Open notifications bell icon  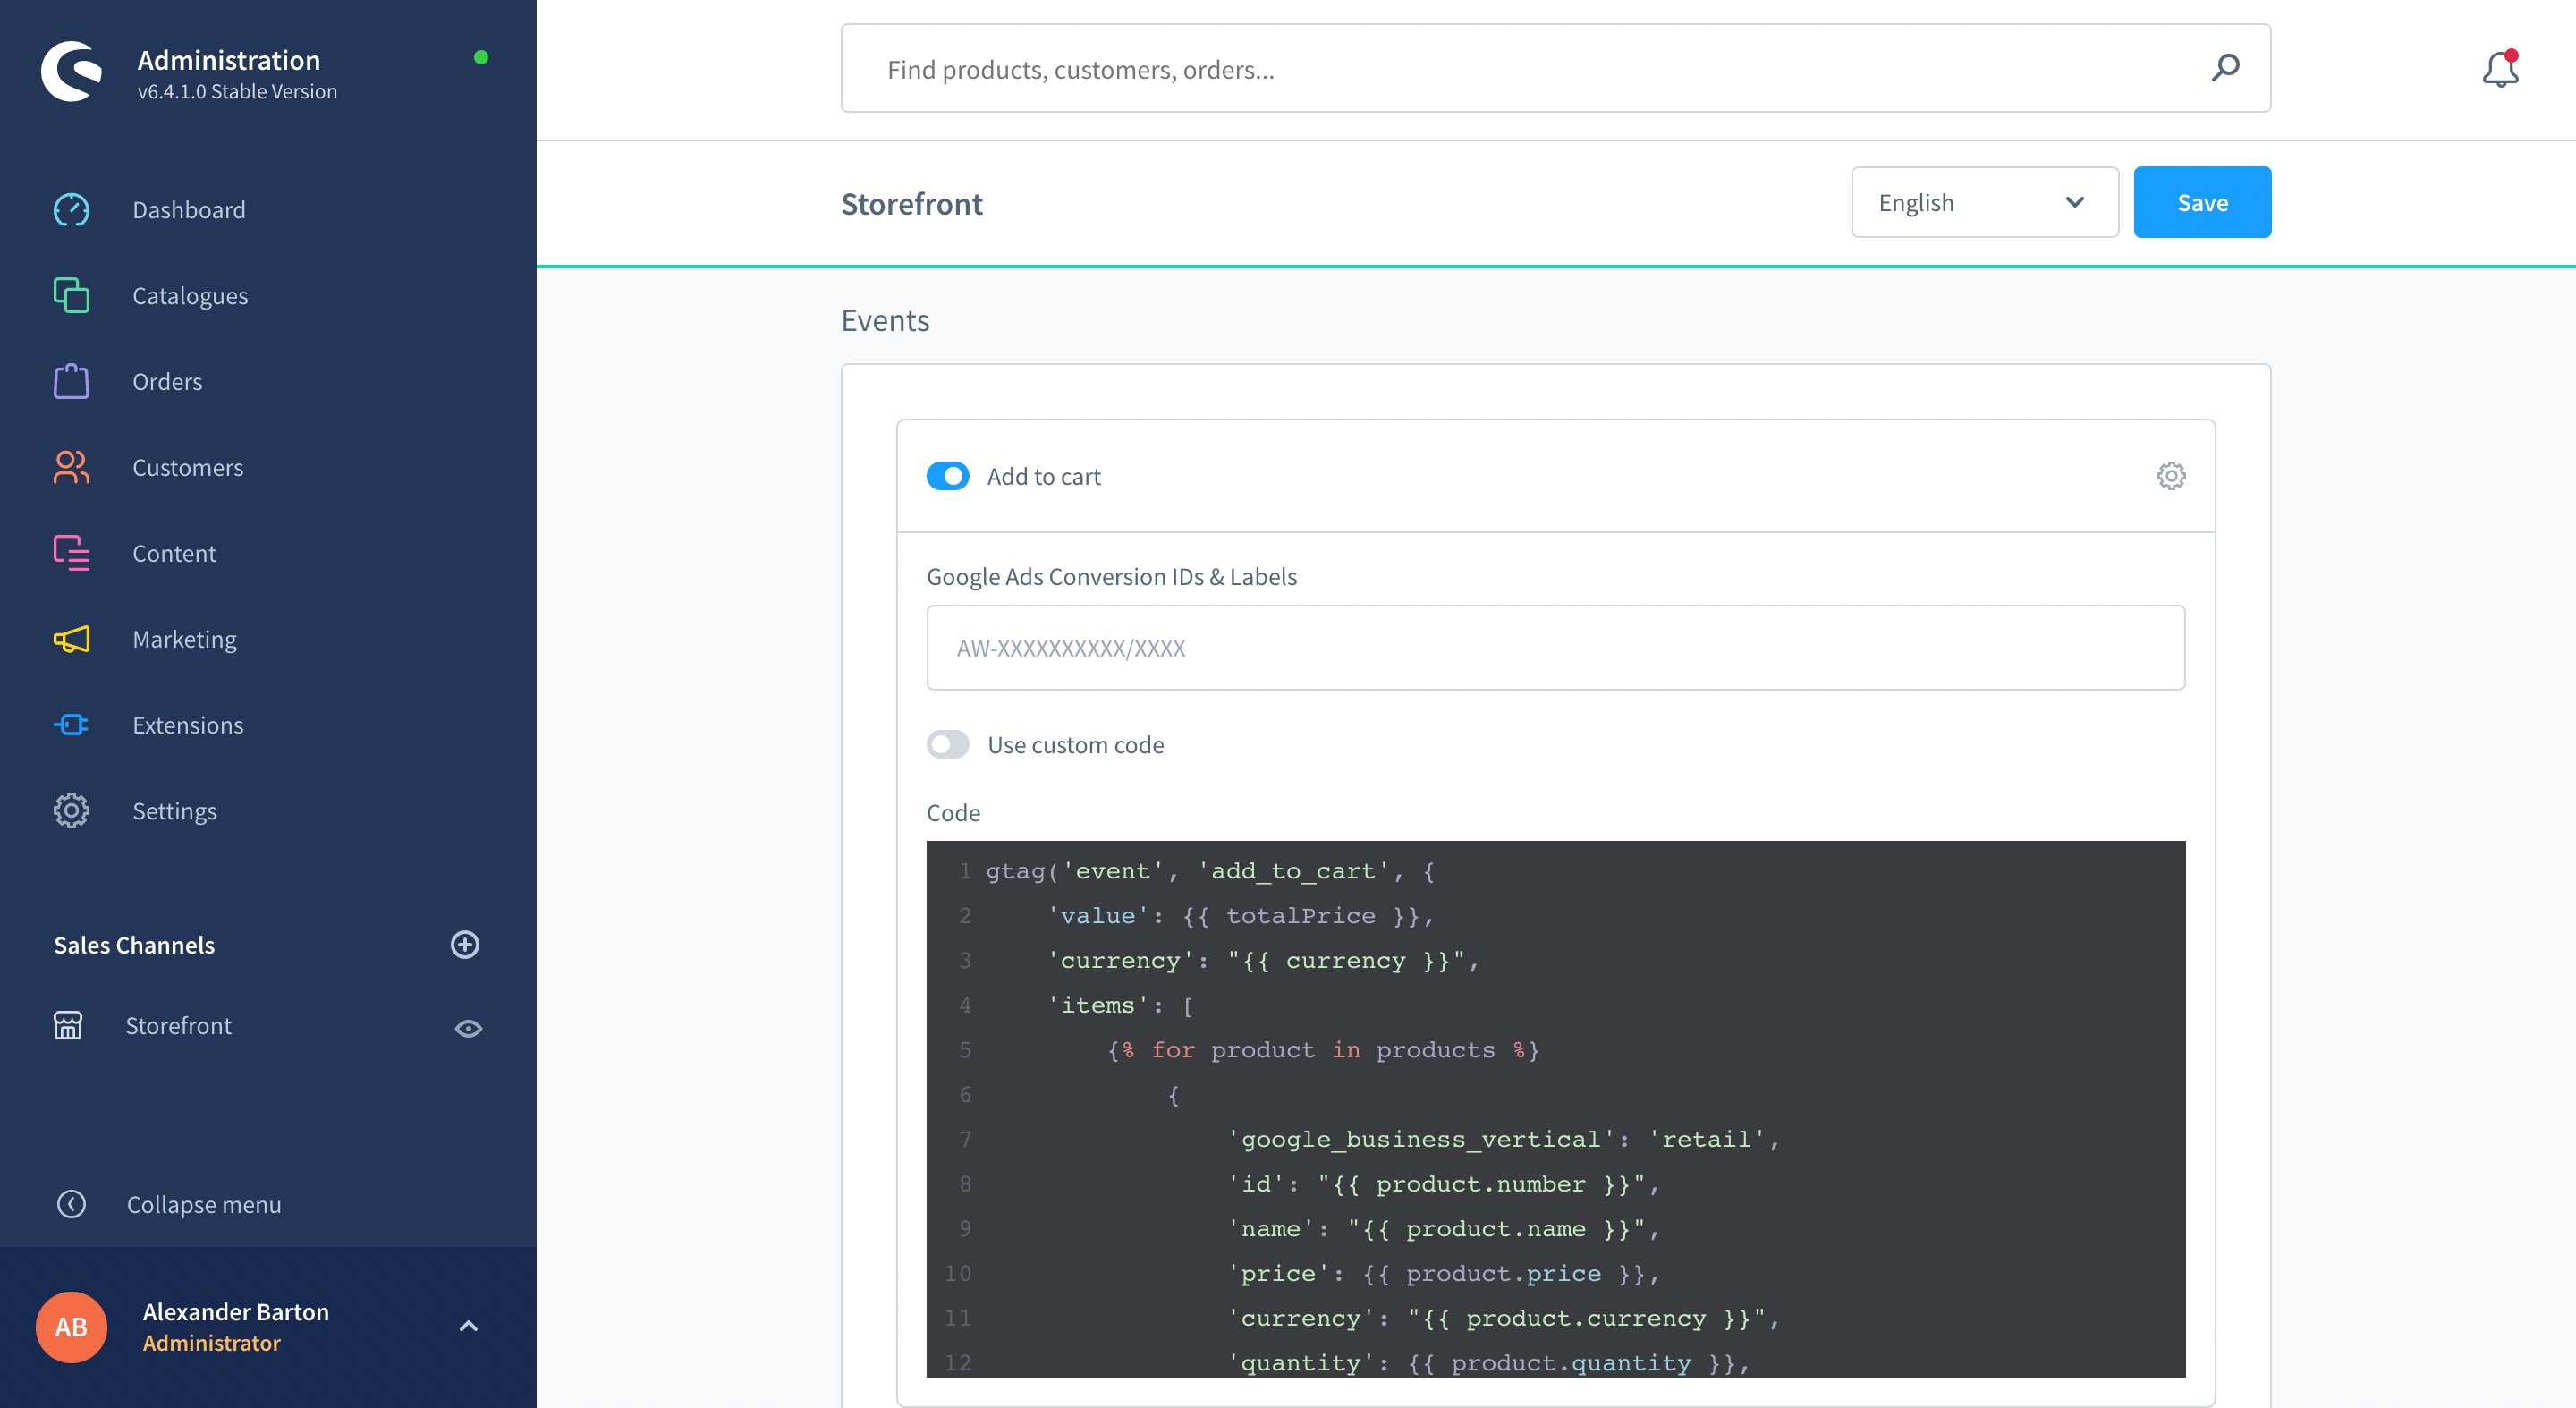[x=2500, y=69]
